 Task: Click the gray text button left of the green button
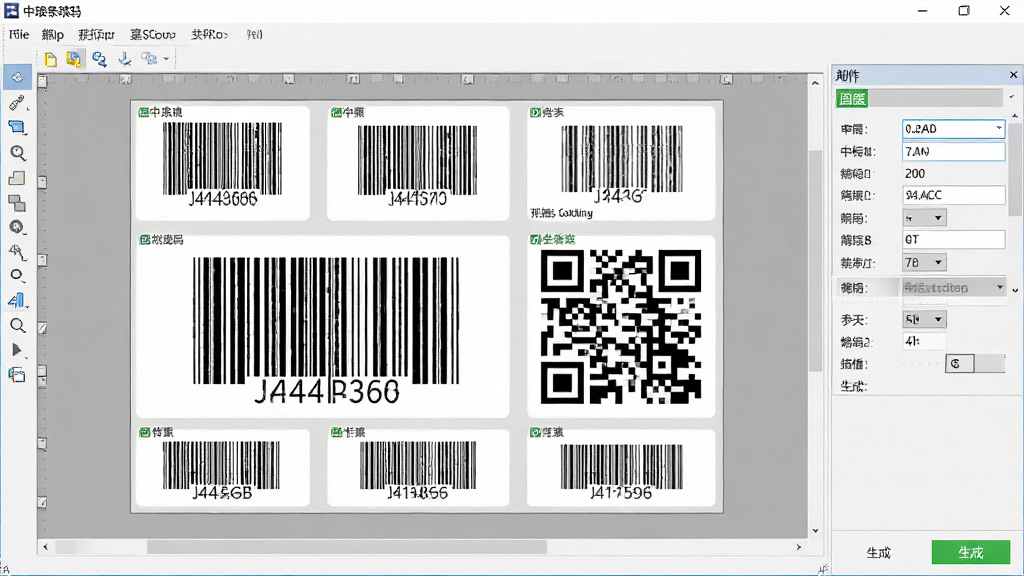pyautogui.click(x=878, y=553)
